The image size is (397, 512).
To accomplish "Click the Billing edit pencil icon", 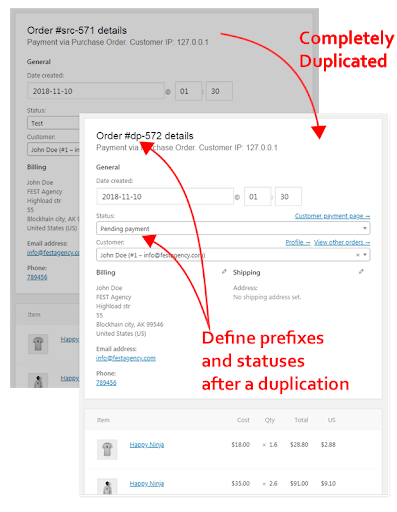I will click(x=224, y=272).
